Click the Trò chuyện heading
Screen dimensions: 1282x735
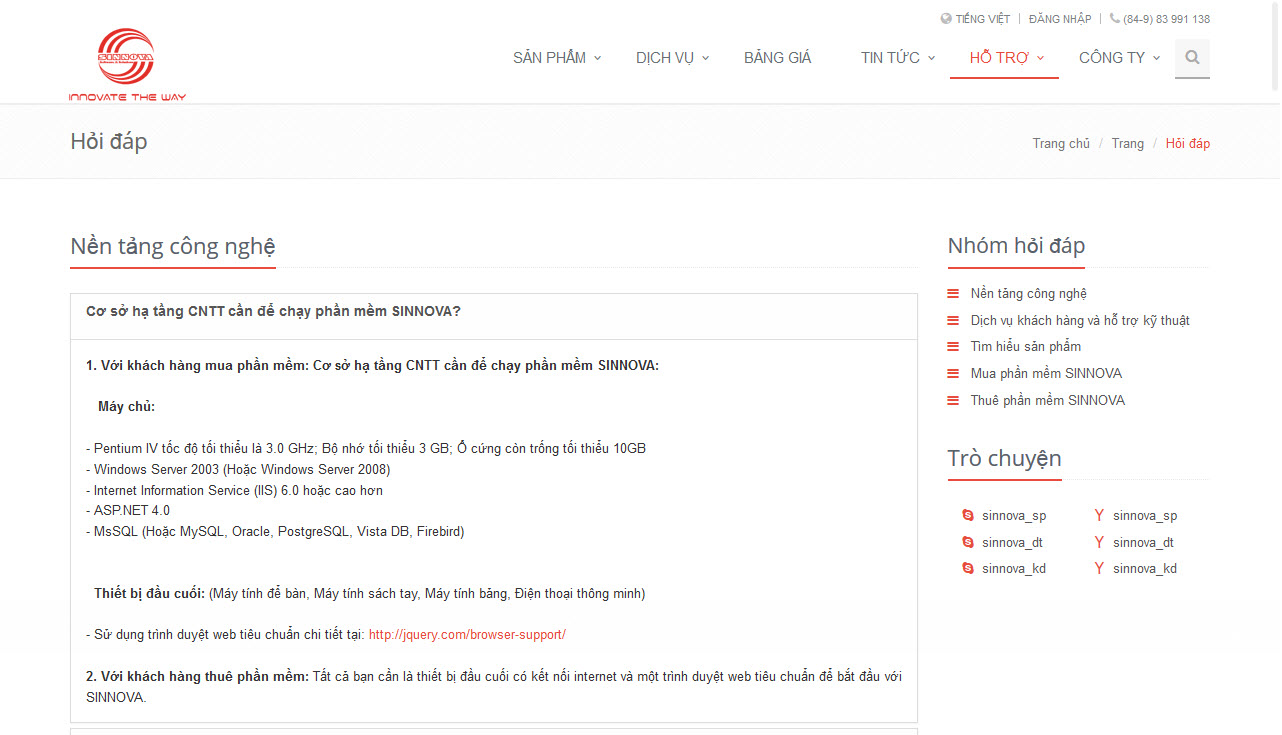click(x=1004, y=459)
